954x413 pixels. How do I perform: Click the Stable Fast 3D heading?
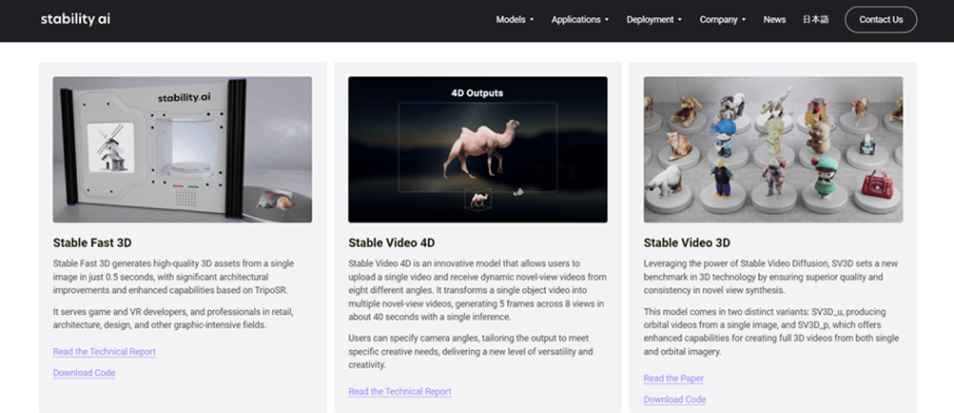click(x=92, y=242)
